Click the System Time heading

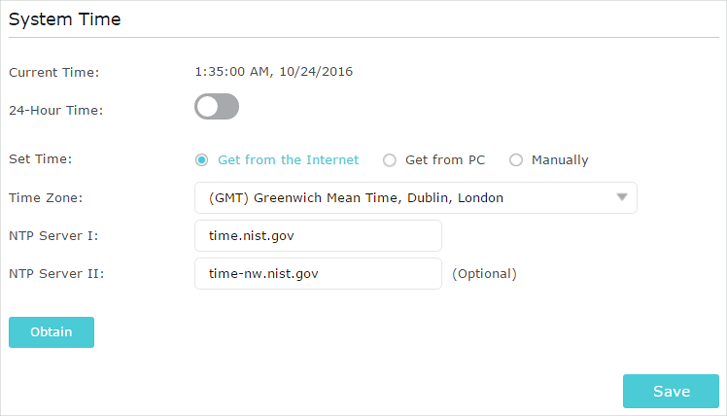(65, 20)
